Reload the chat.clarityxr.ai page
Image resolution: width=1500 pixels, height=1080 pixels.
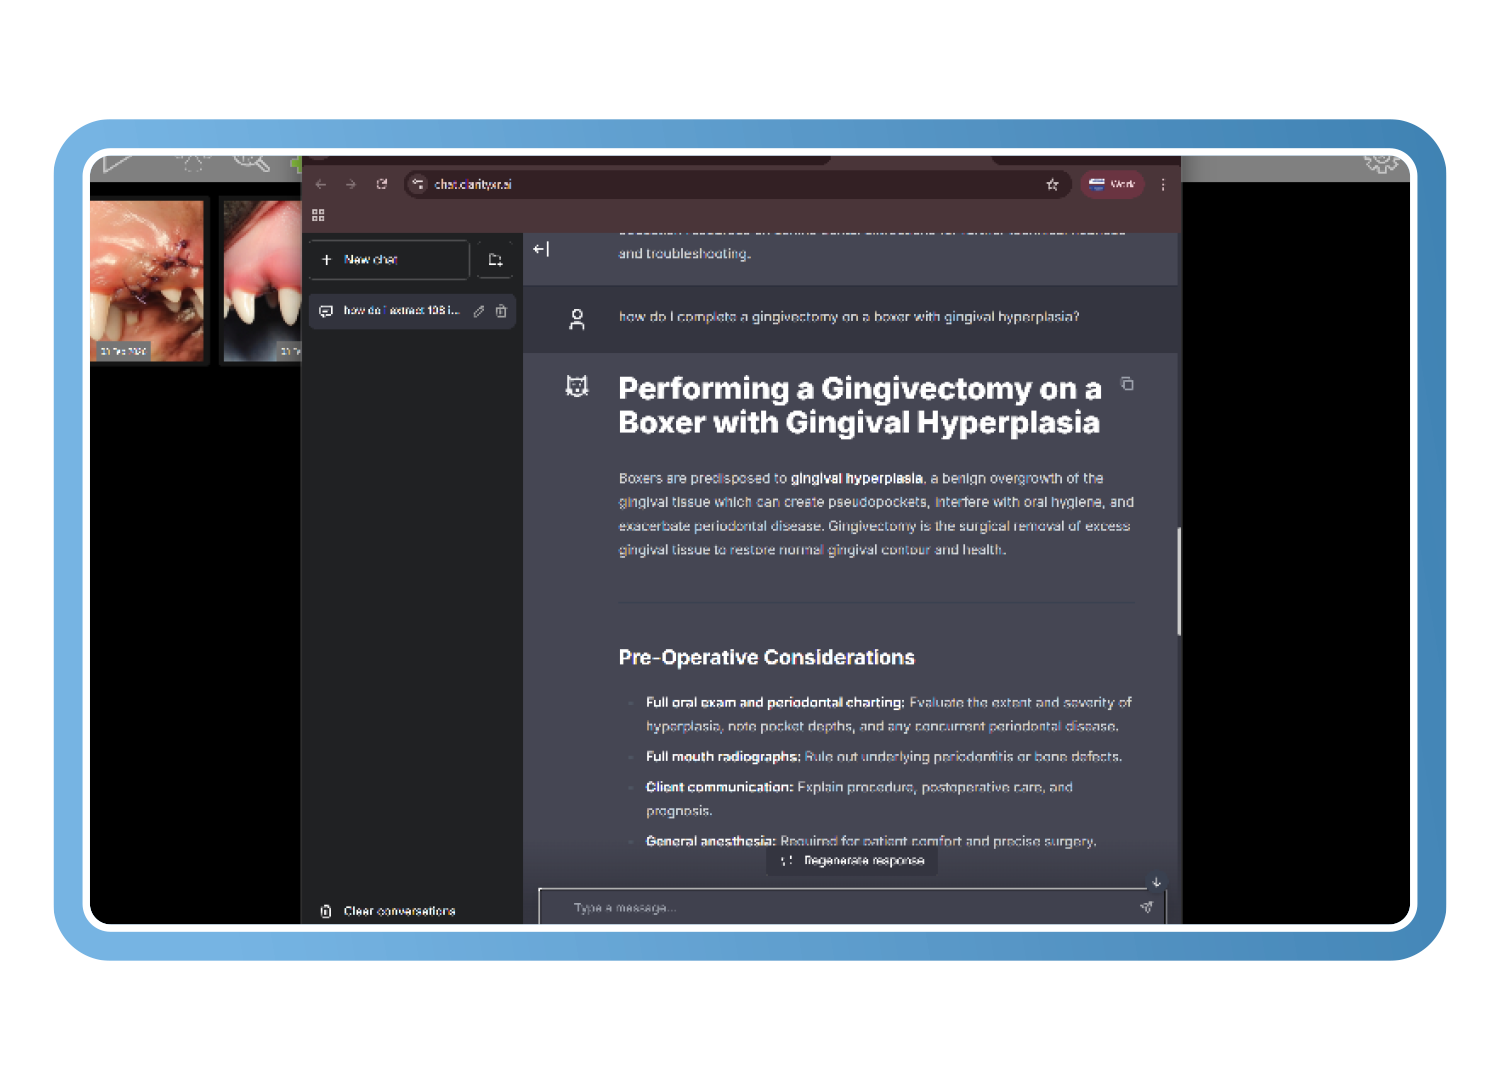[x=381, y=184]
